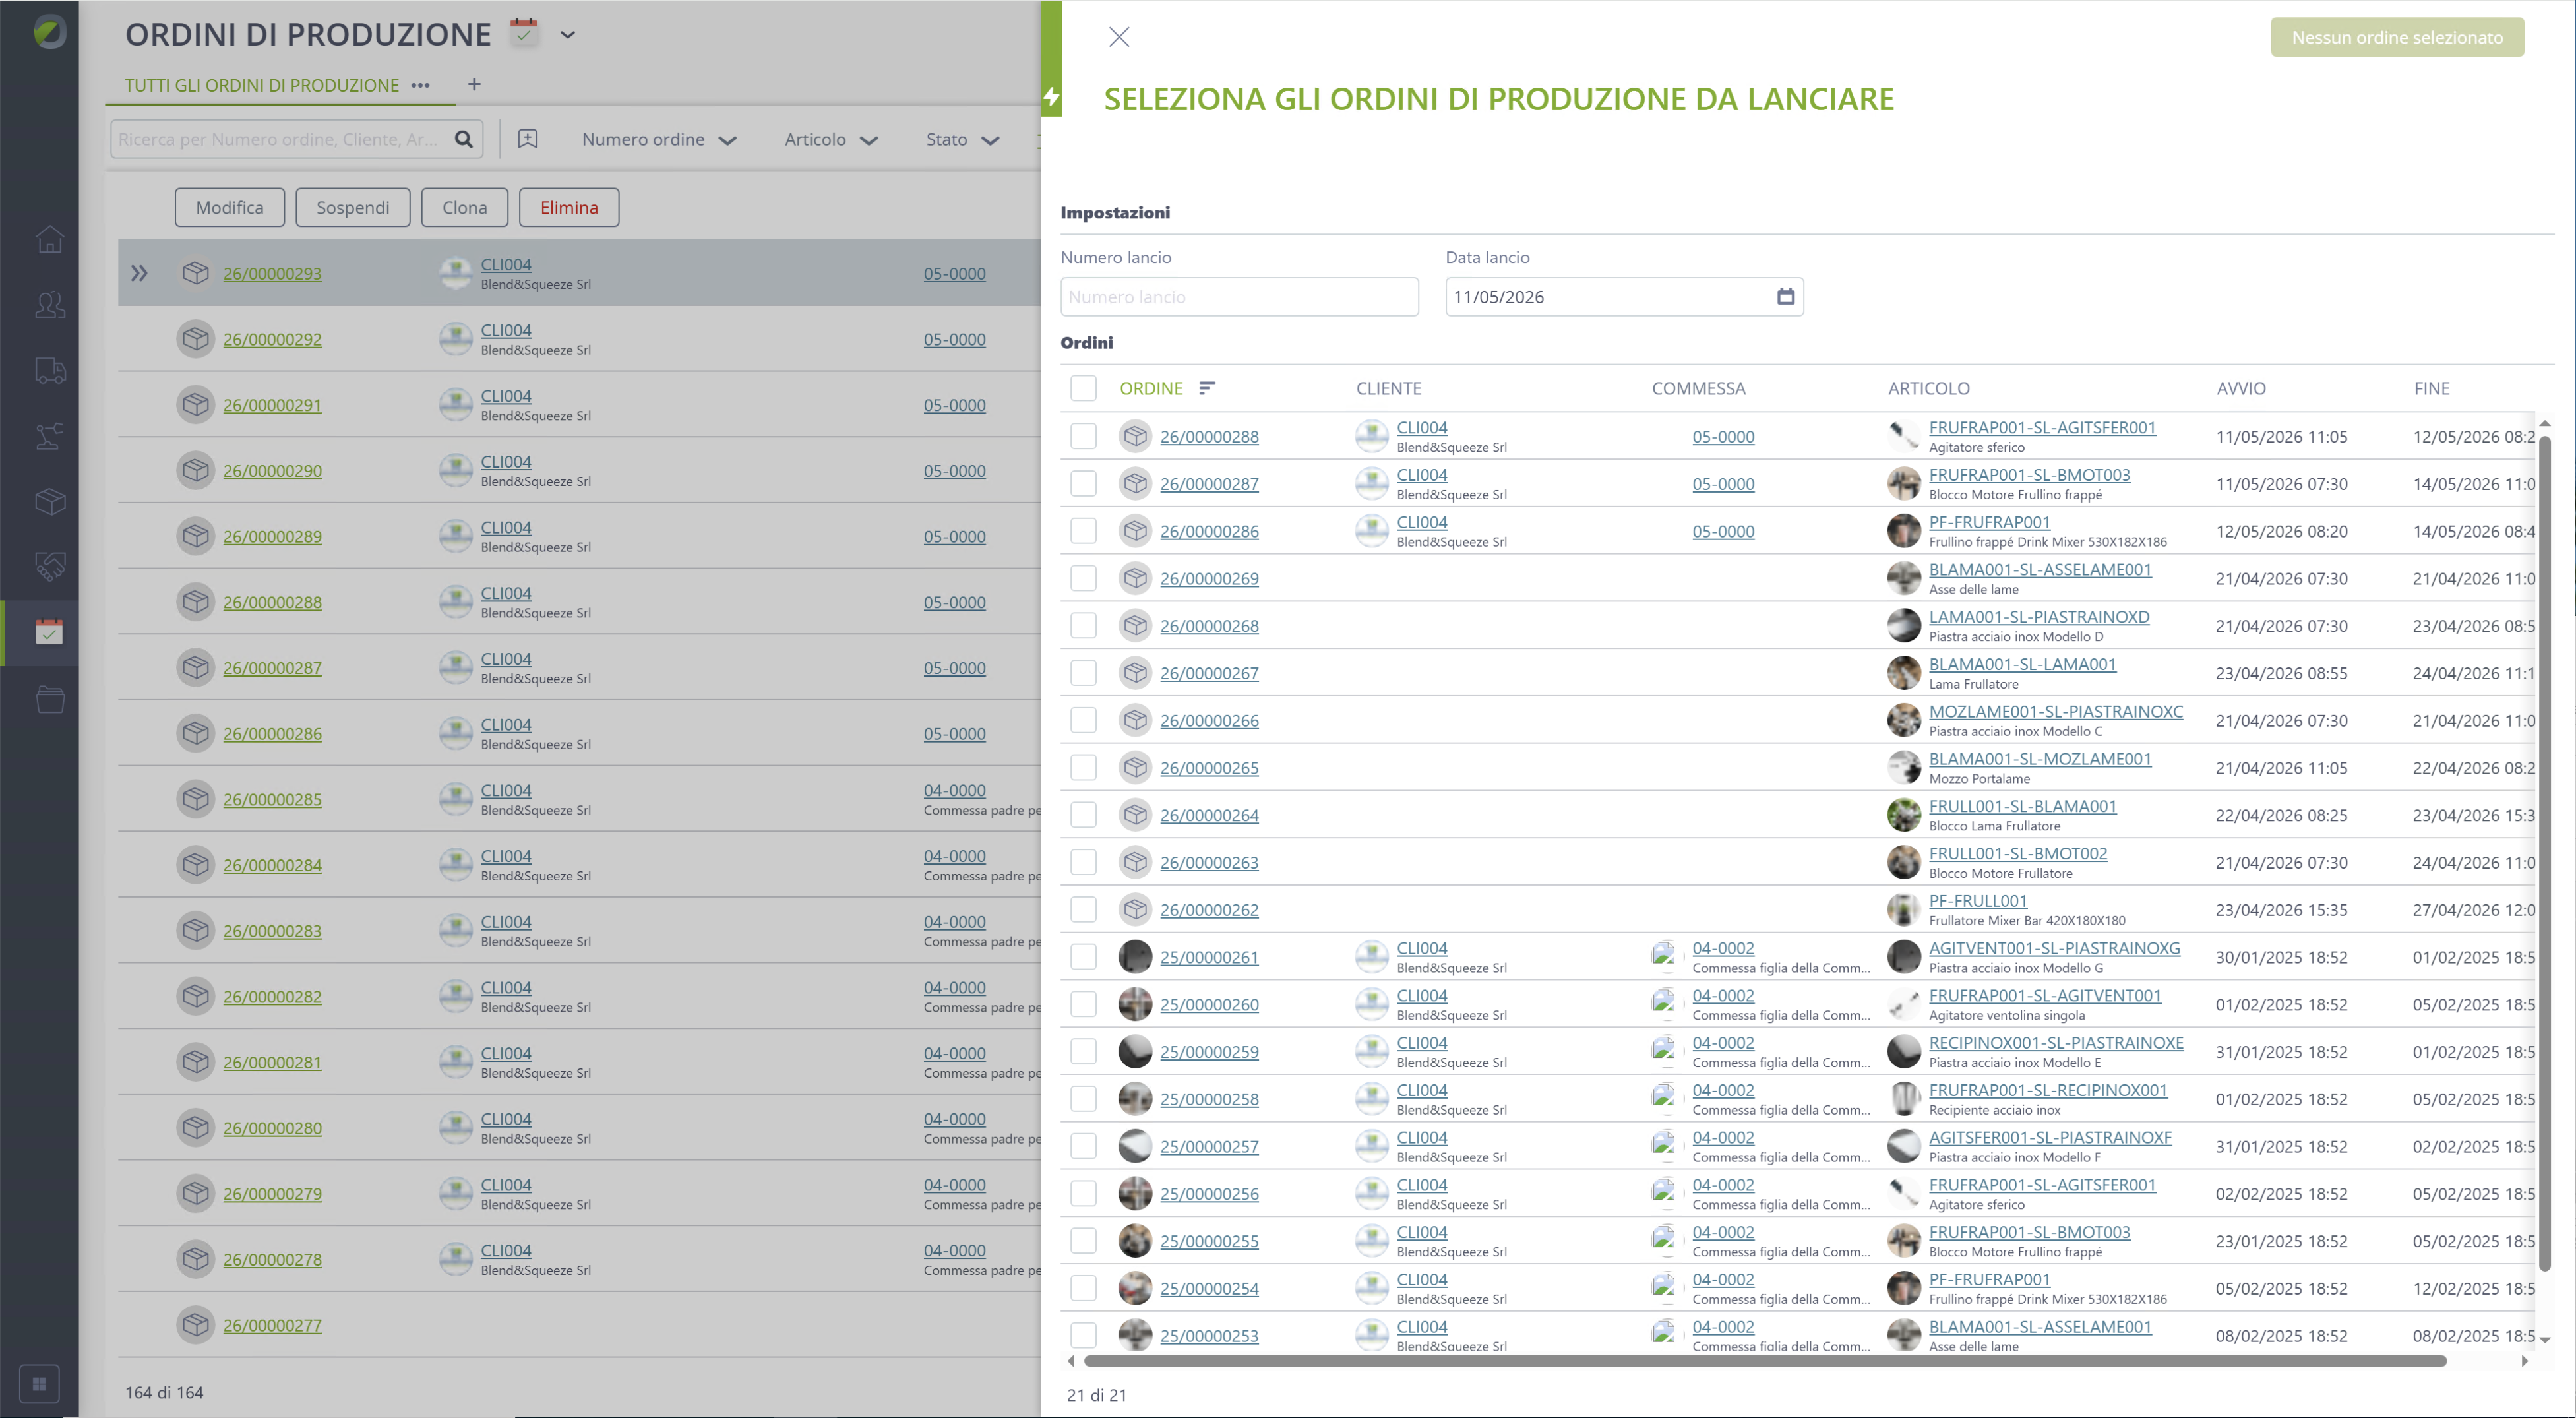Check the box for order 26/00000288
The image size is (2576, 1418).
pos(1084,436)
